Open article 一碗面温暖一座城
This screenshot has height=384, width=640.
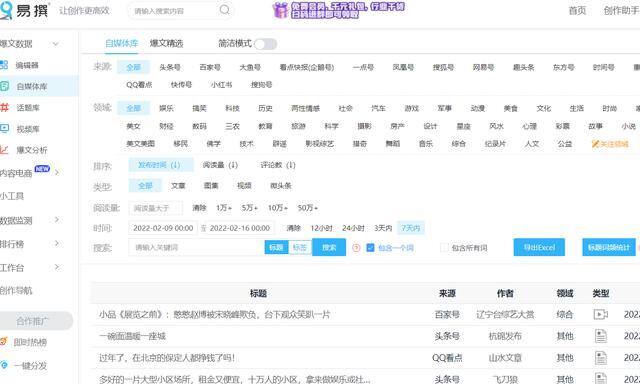[132, 336]
